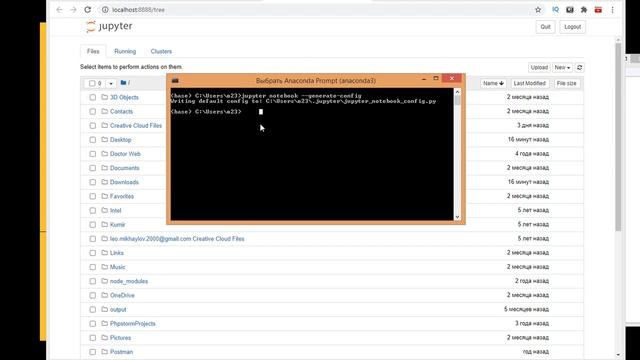Open the Kumir folder
The image size is (640, 360).
click(x=118, y=224)
